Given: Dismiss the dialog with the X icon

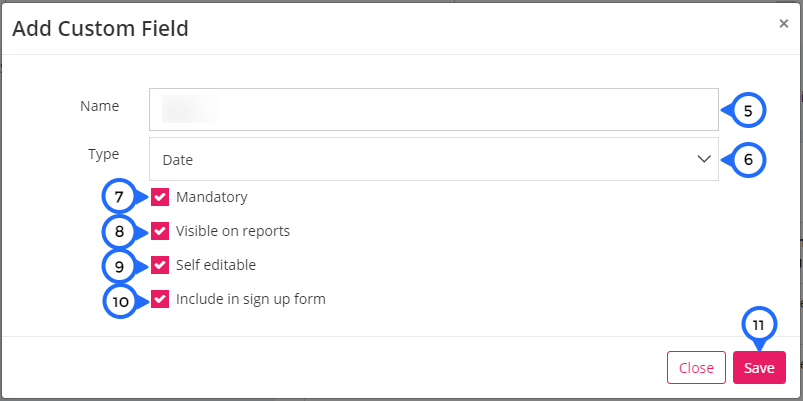Looking at the screenshot, I should tap(784, 23).
